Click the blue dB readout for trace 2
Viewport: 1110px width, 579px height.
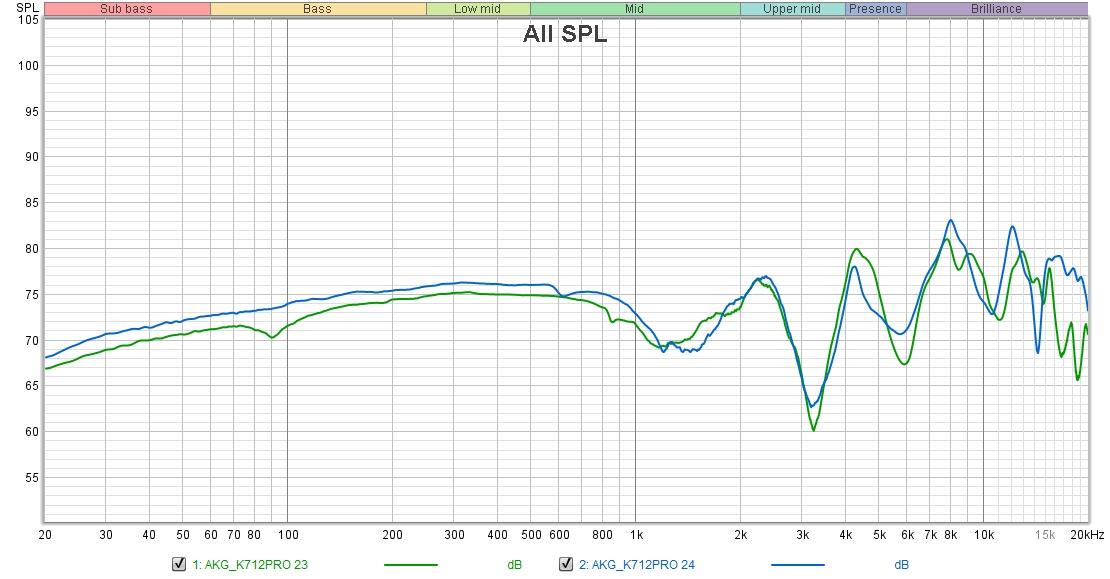pos(901,565)
